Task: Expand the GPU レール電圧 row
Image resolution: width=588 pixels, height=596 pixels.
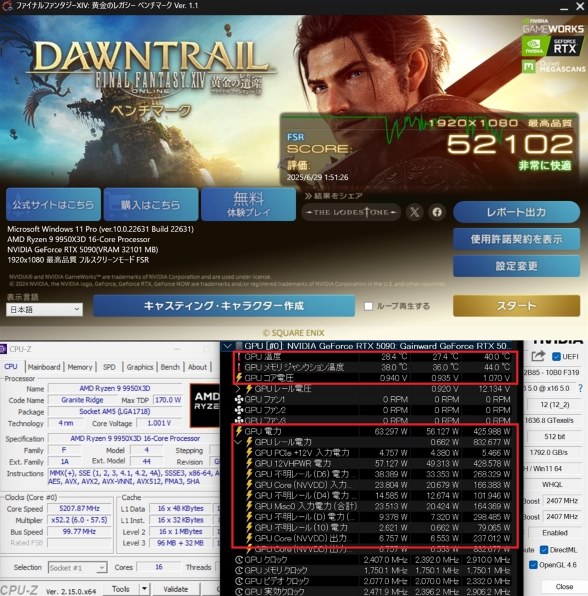Action: click(x=238, y=388)
